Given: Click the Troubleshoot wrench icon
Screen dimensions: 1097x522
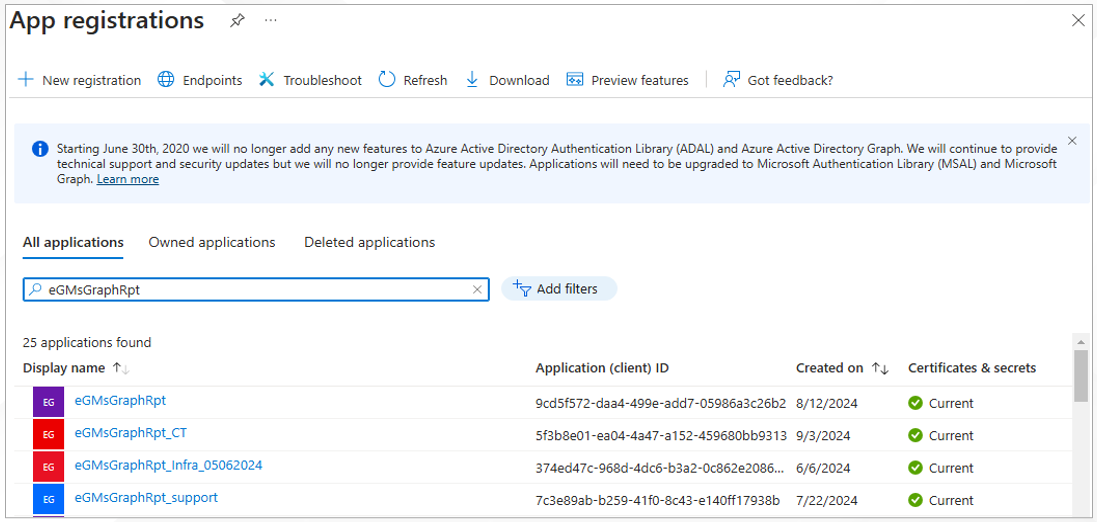Looking at the screenshot, I should coord(267,80).
